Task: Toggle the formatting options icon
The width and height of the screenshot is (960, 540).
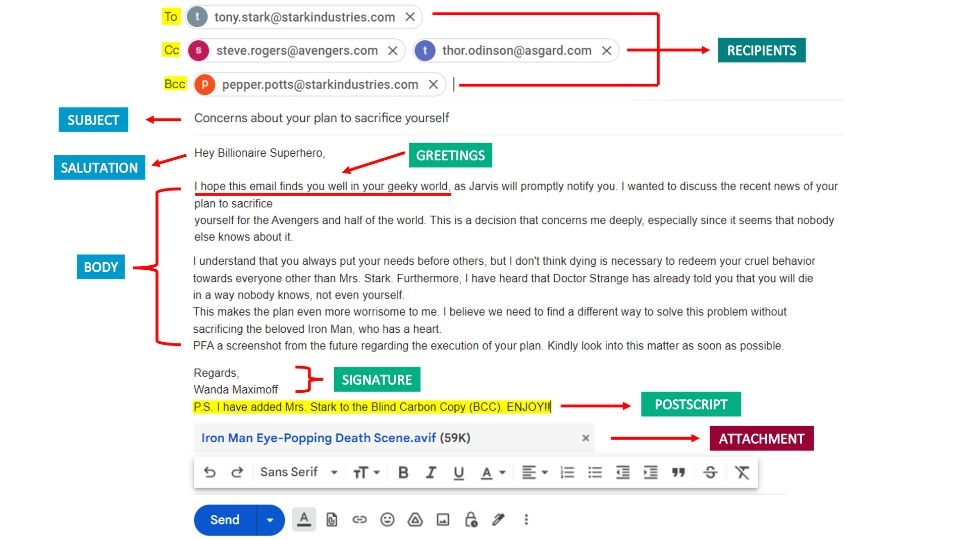Action: (304, 519)
